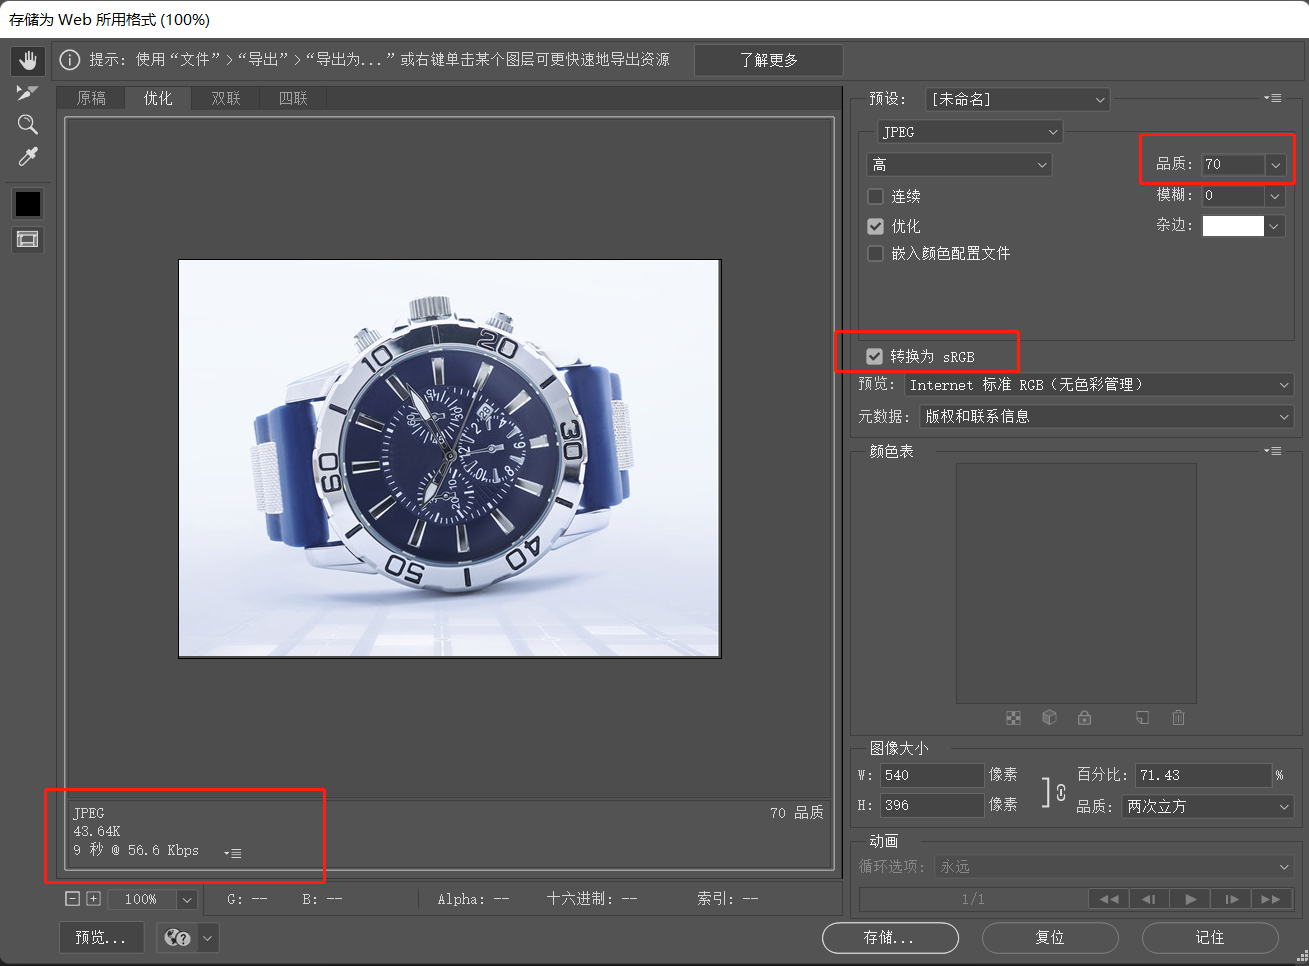Click the zoom in plus icon
Image resolution: width=1309 pixels, height=966 pixels.
(x=93, y=899)
